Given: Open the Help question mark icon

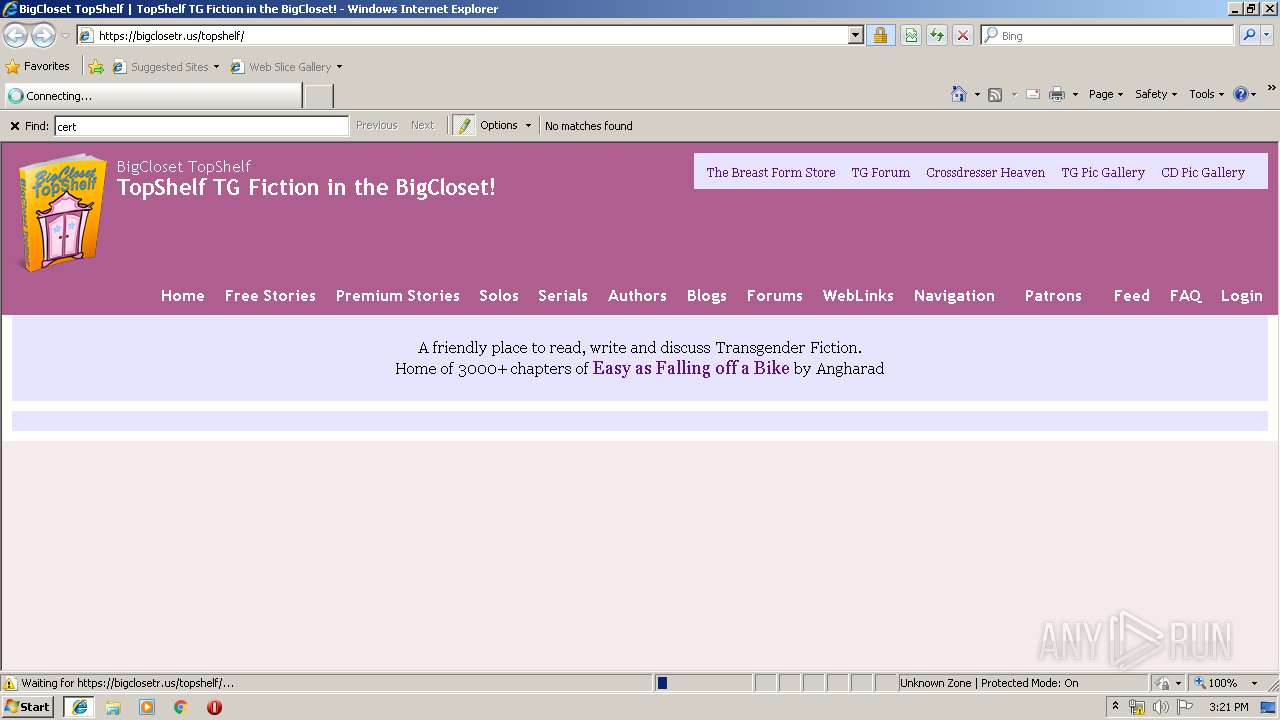Looking at the screenshot, I should click(1241, 94).
